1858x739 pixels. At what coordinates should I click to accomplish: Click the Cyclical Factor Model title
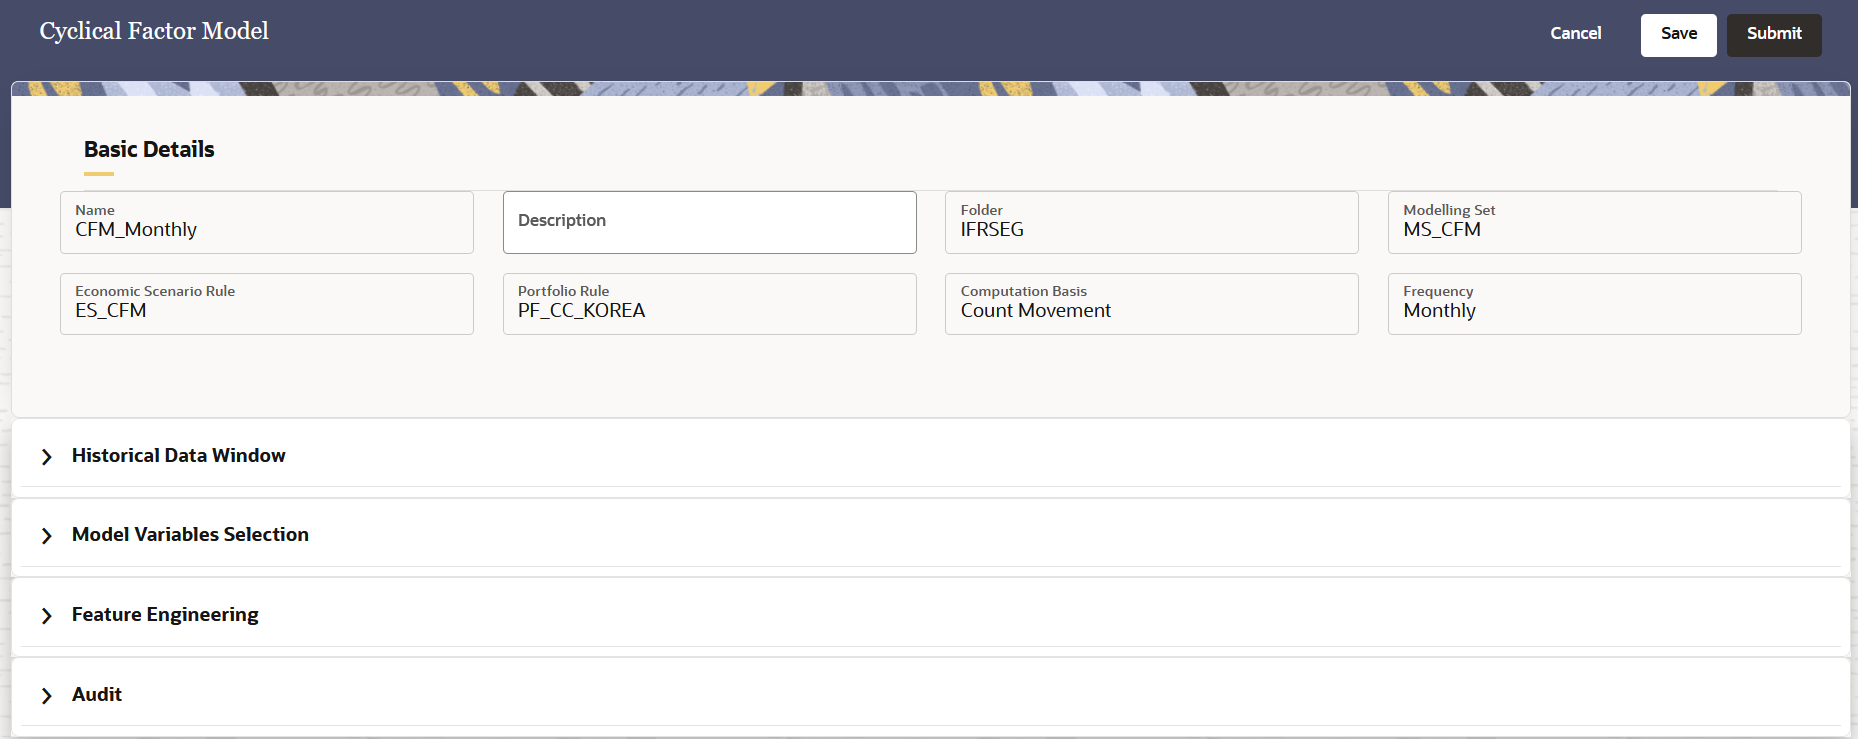[x=154, y=32]
